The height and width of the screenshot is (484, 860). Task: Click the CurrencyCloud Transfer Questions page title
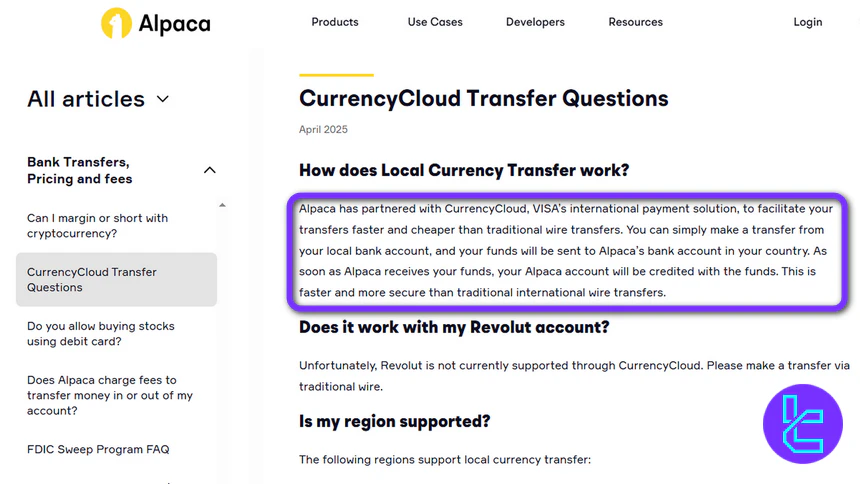click(x=483, y=98)
